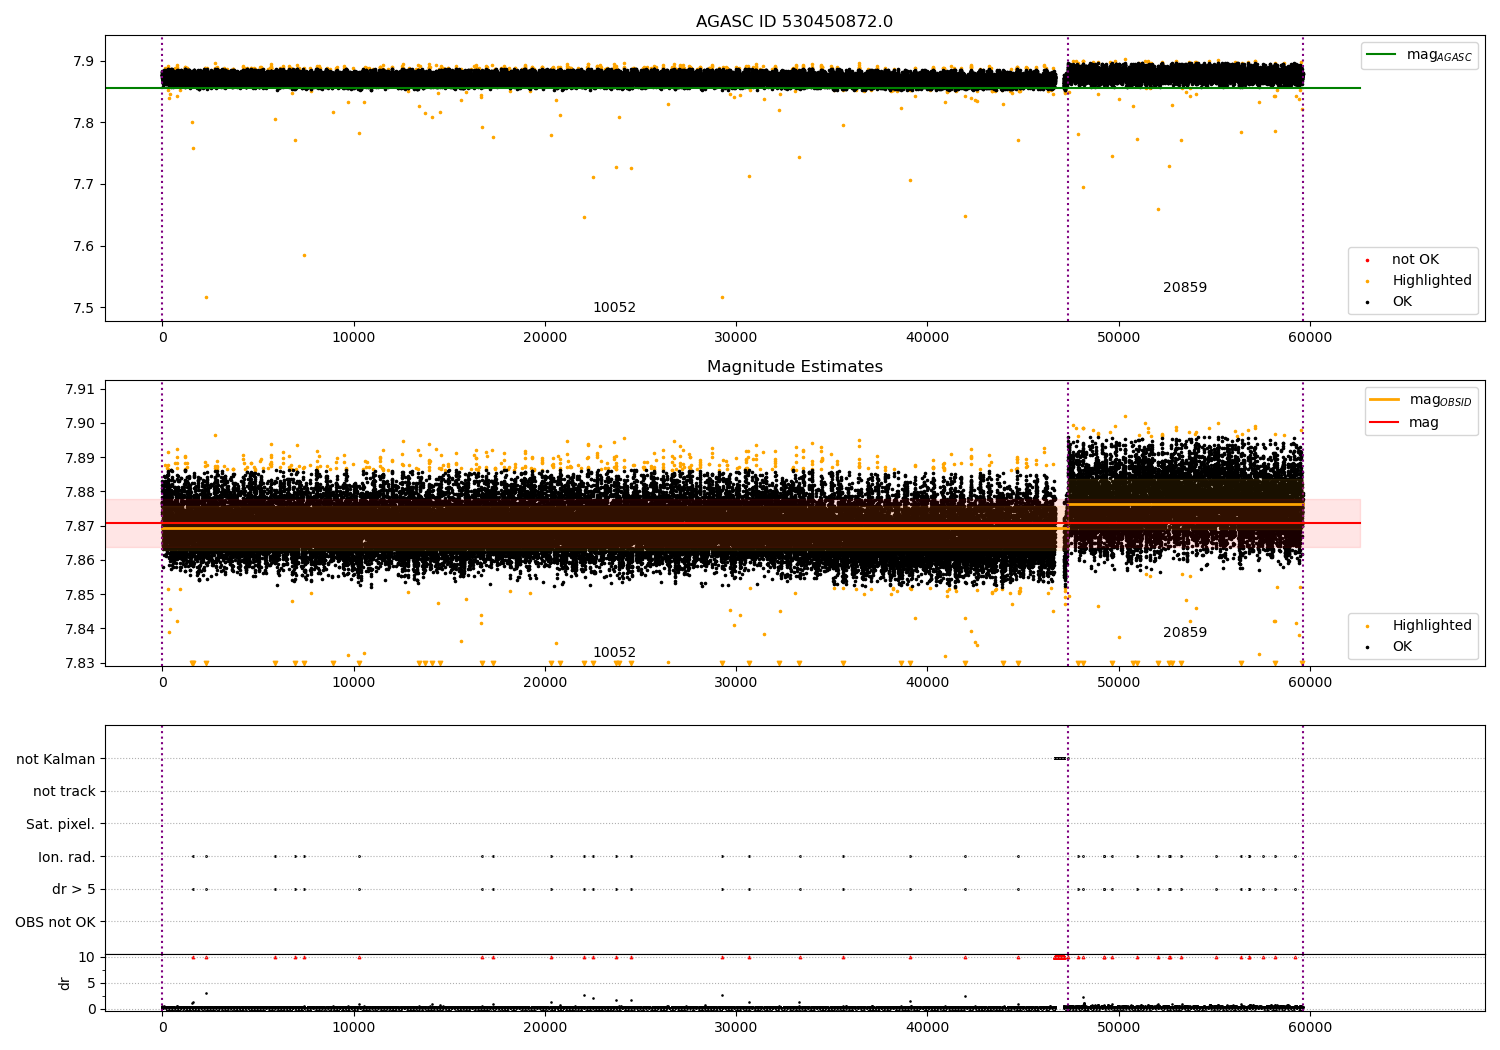
Task: Click the 10052 annotation in Magnitude Estimates plot
Action: pos(614,653)
